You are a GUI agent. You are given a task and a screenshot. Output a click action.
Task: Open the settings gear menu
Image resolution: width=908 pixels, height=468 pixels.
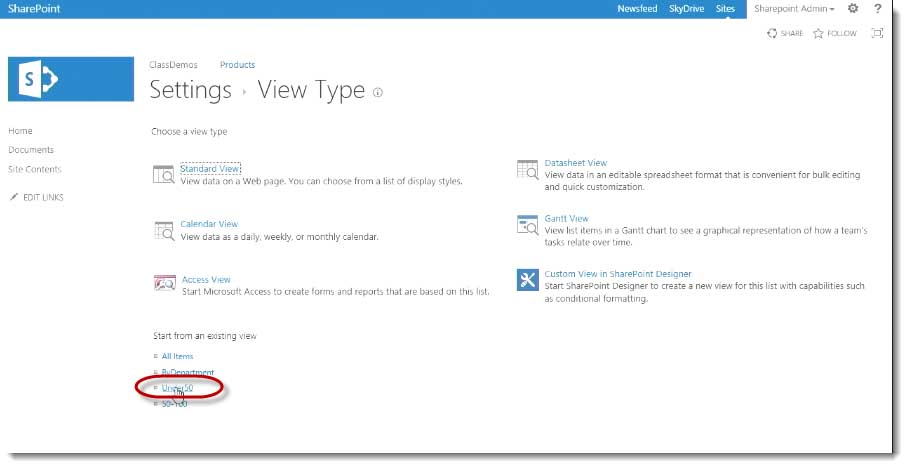click(x=853, y=9)
